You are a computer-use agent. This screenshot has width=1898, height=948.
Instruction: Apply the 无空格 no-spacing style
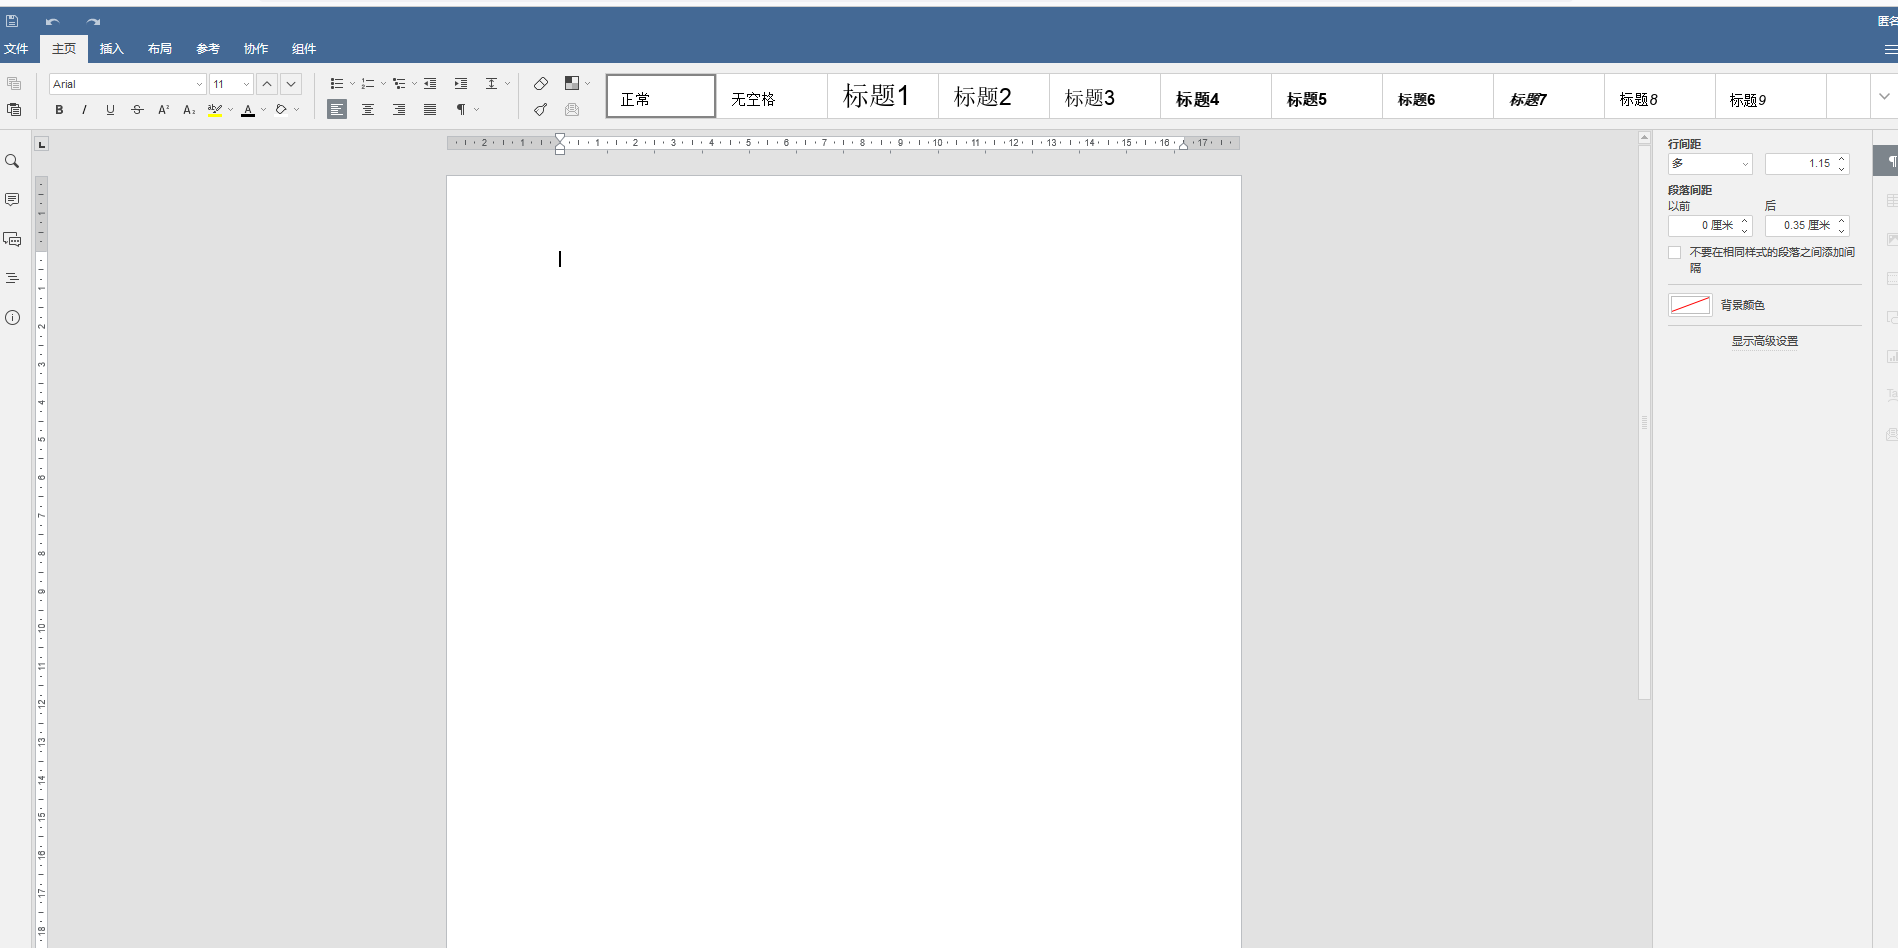(x=772, y=97)
